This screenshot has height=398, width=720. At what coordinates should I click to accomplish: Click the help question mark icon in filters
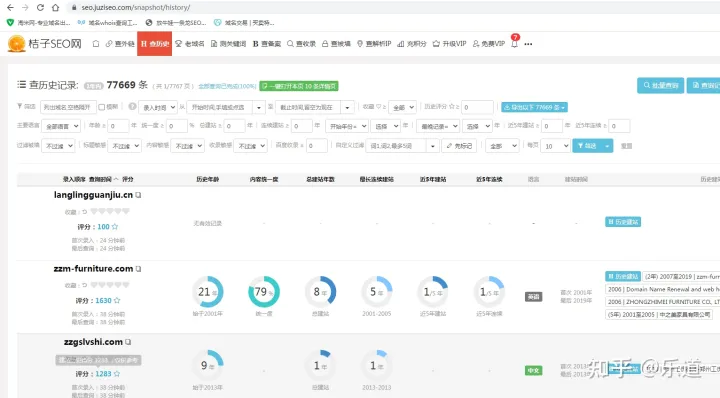click(x=132, y=107)
